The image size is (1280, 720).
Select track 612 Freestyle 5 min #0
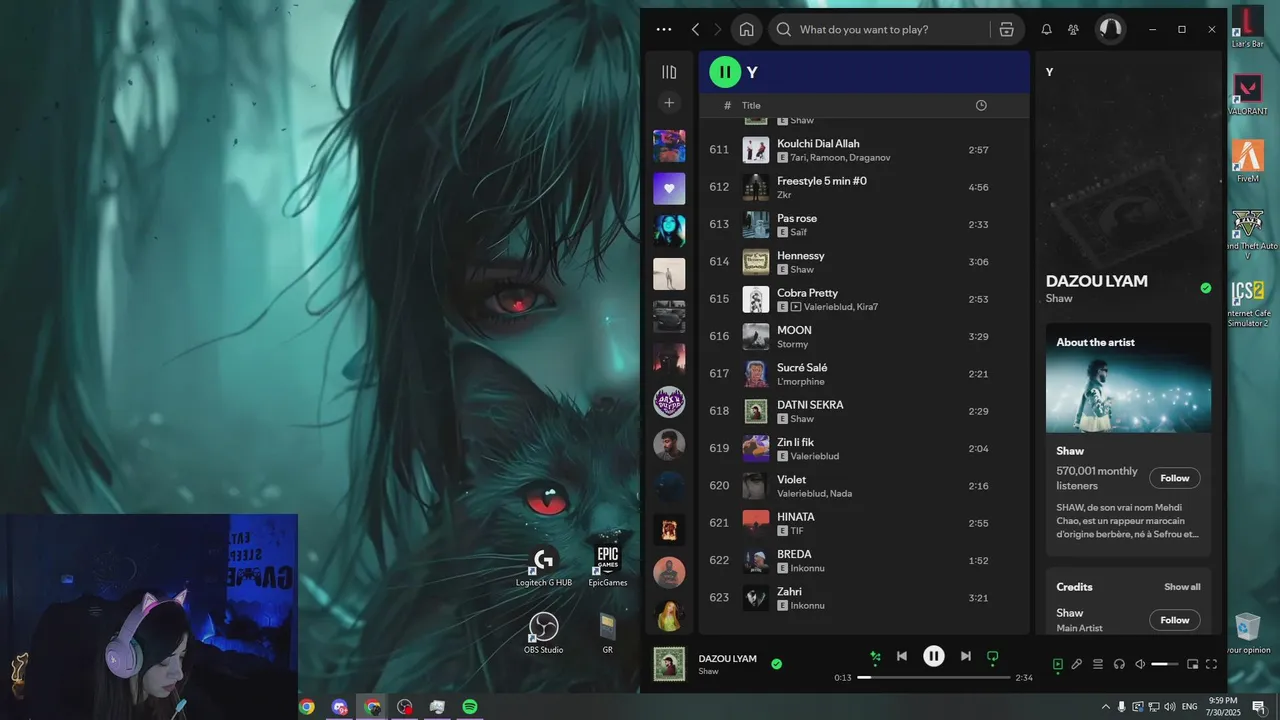pyautogui.click(x=864, y=187)
